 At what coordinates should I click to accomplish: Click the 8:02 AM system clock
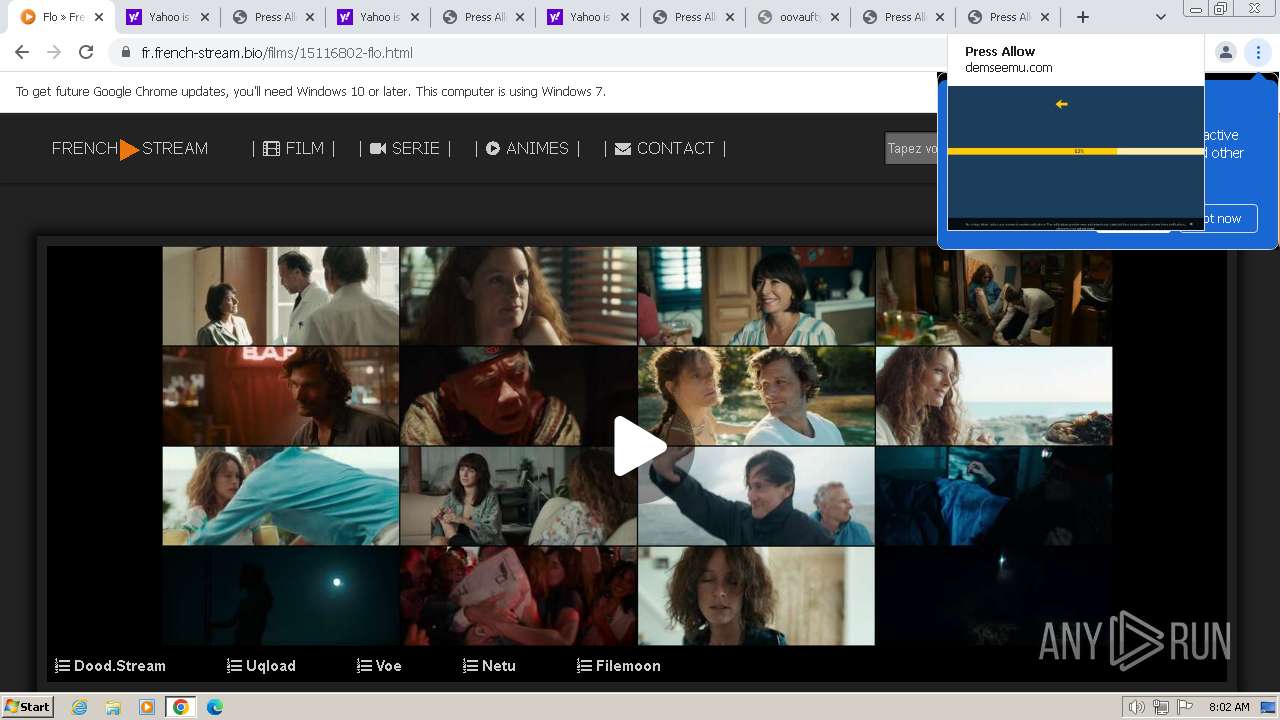coord(1229,707)
